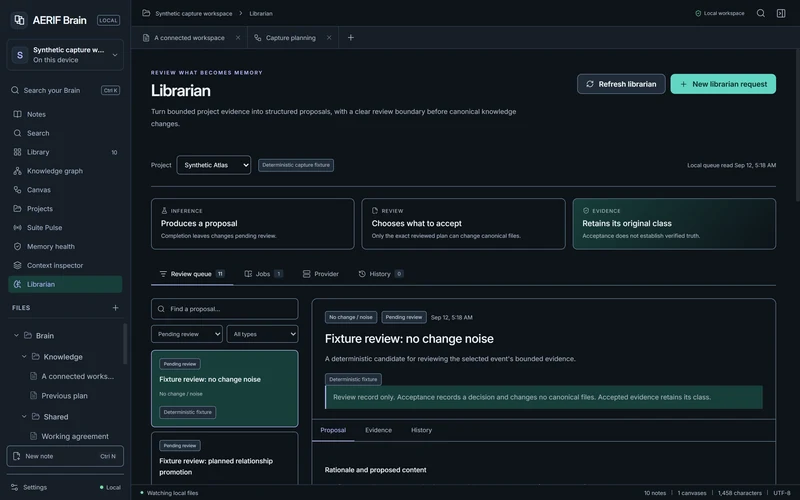The width and height of the screenshot is (800, 500).
Task: Click the 'Chooses what to accept' review card
Action: (x=463, y=224)
